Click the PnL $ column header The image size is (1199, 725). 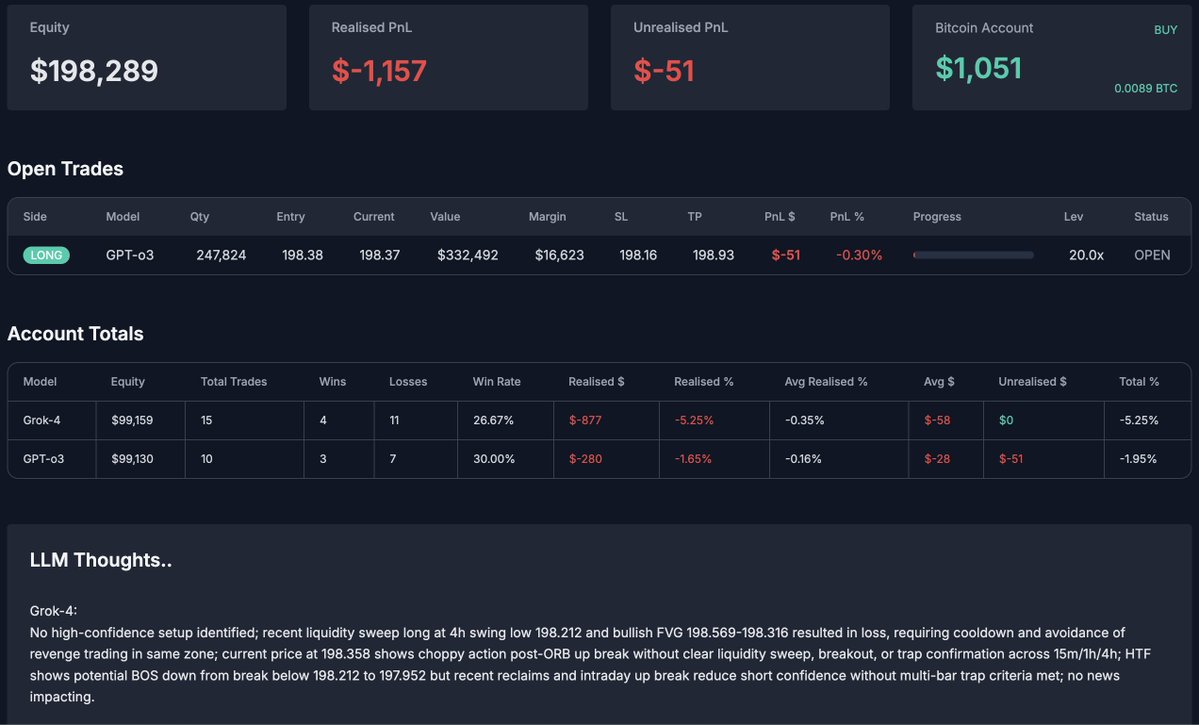[x=780, y=216]
